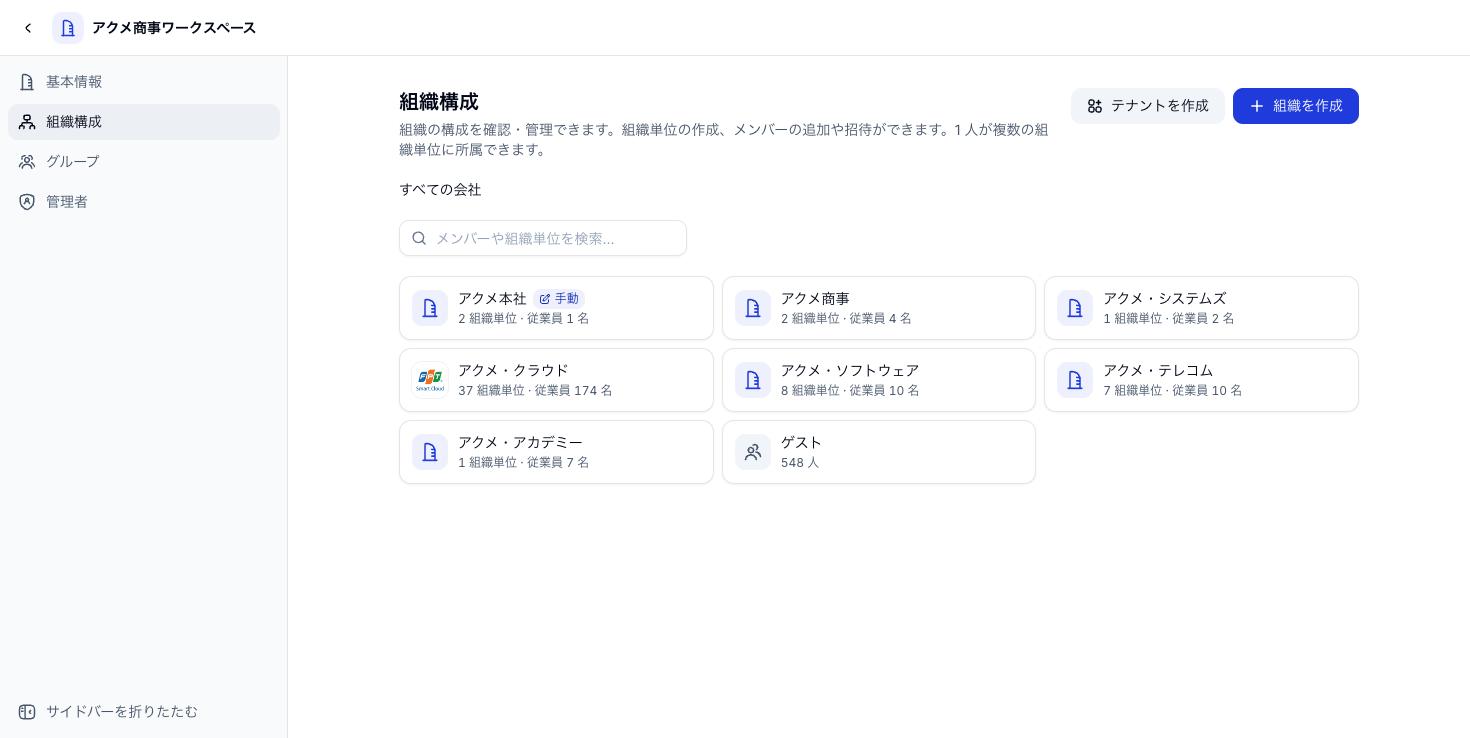This screenshot has height=738, width=1470.
Task: Go to the グループ section
Action: tap(144, 162)
